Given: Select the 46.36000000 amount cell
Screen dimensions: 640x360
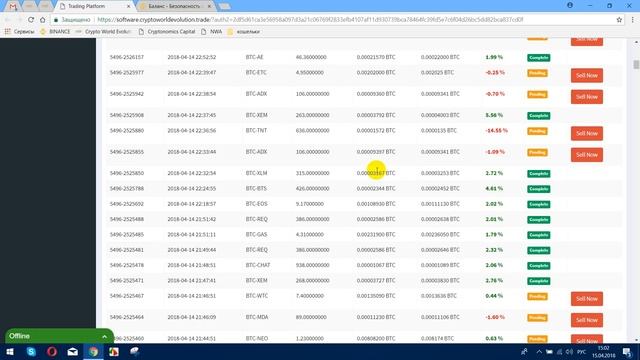Looking at the screenshot, I should click(311, 57).
